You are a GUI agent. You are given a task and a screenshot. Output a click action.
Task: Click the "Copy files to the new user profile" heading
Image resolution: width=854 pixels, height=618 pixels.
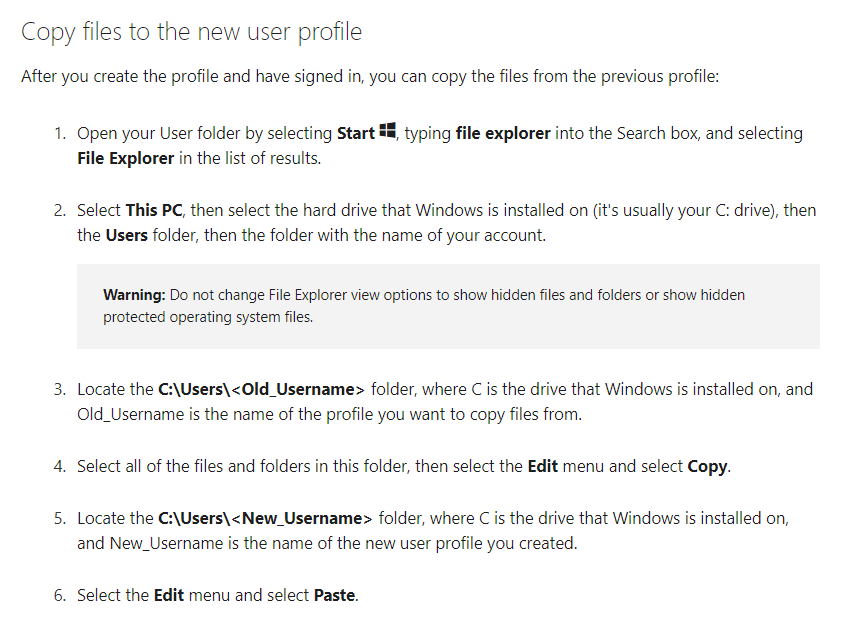(191, 32)
